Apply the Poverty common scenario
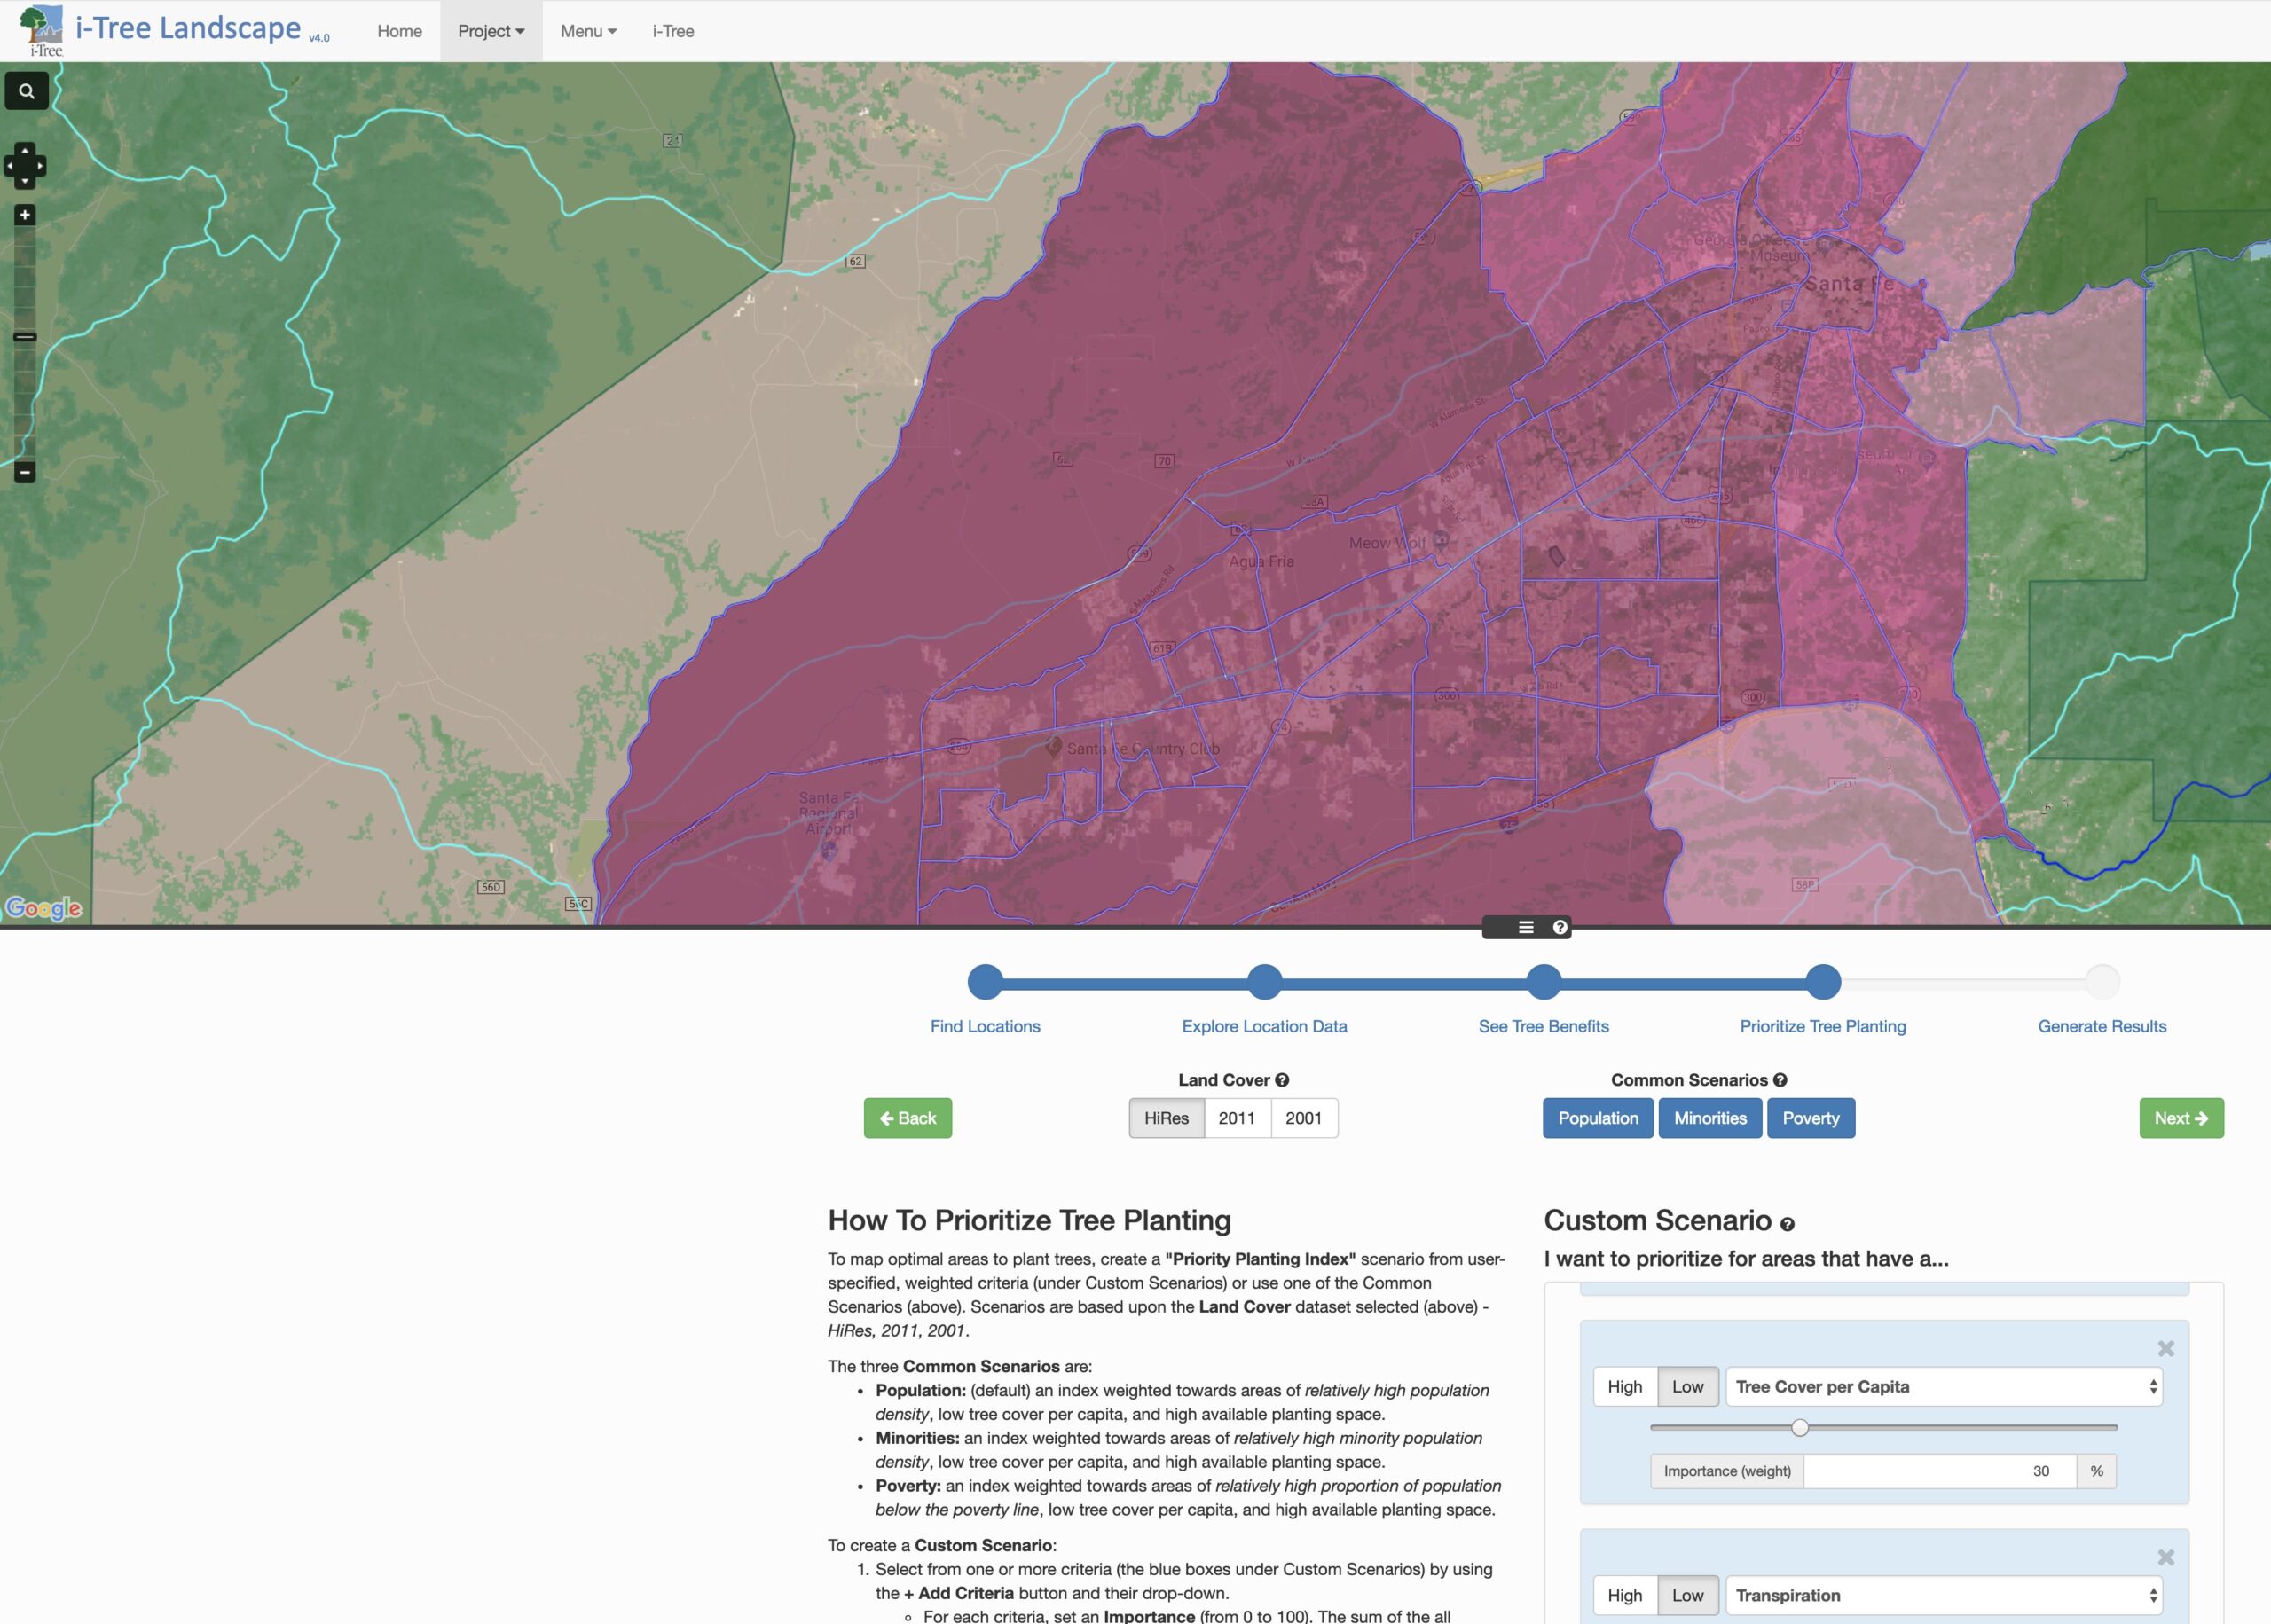Image resolution: width=2271 pixels, height=1624 pixels. click(x=1810, y=1118)
